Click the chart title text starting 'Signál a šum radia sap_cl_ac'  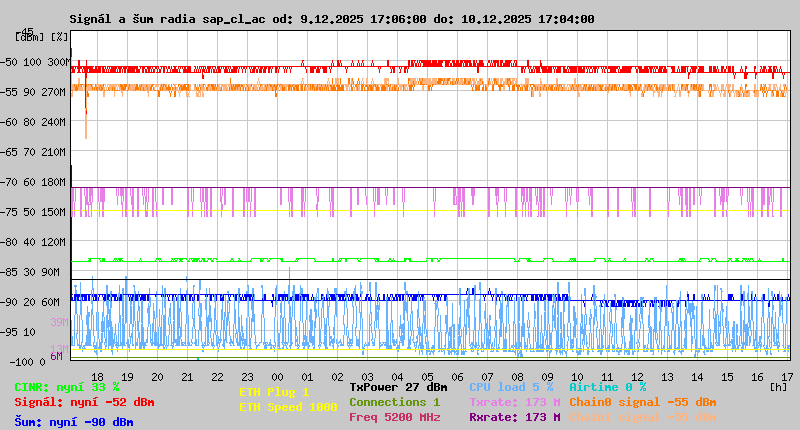(x=332, y=19)
